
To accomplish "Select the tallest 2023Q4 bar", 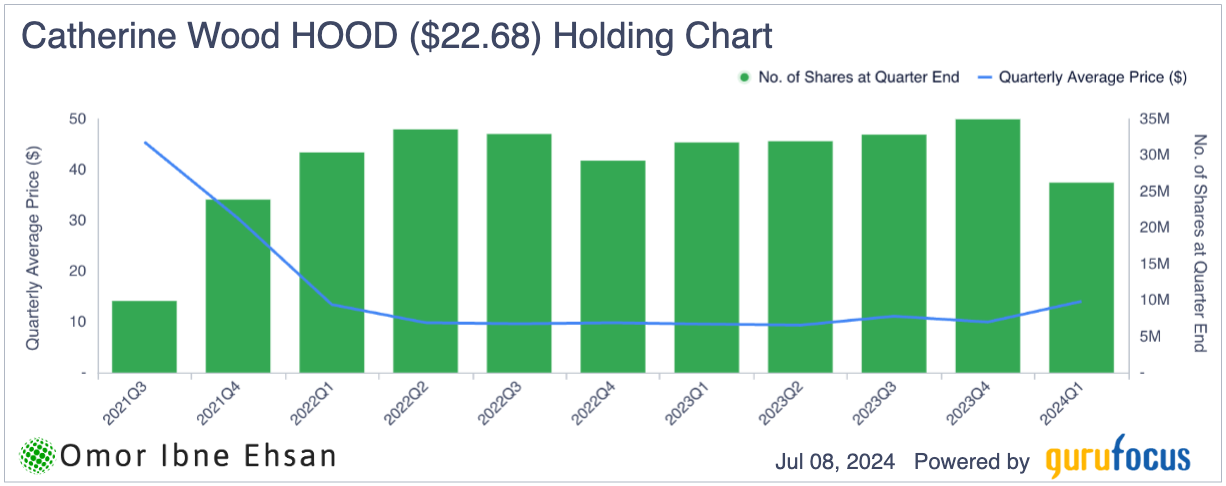I will click(x=988, y=246).
